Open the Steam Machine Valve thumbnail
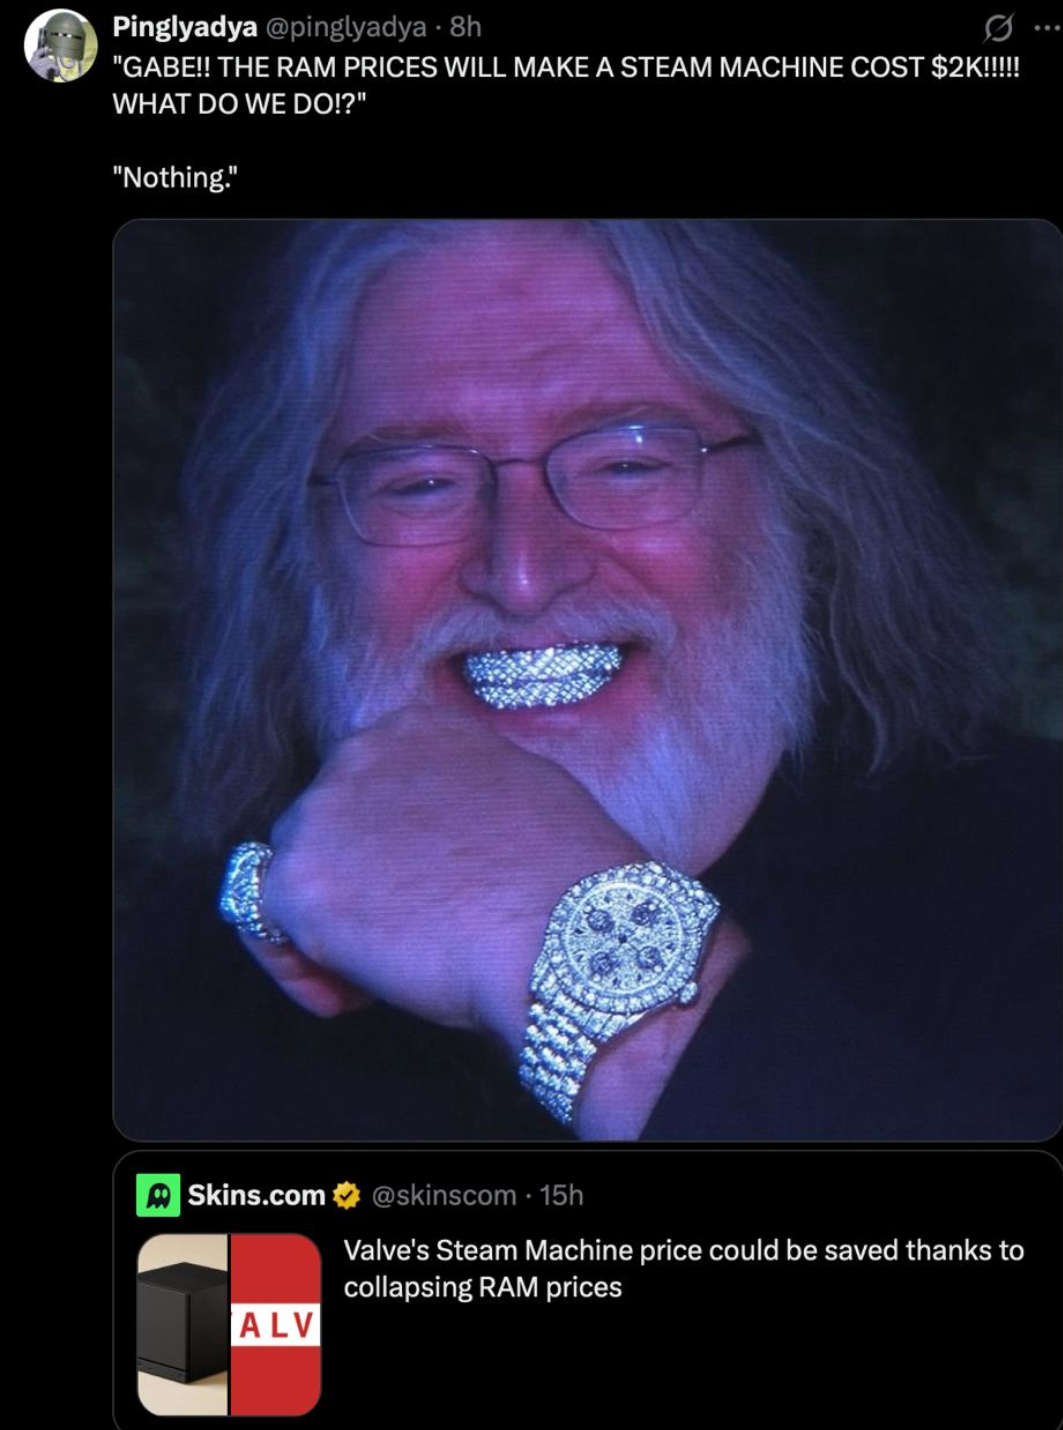This screenshot has width=1063, height=1430. (x=229, y=1324)
